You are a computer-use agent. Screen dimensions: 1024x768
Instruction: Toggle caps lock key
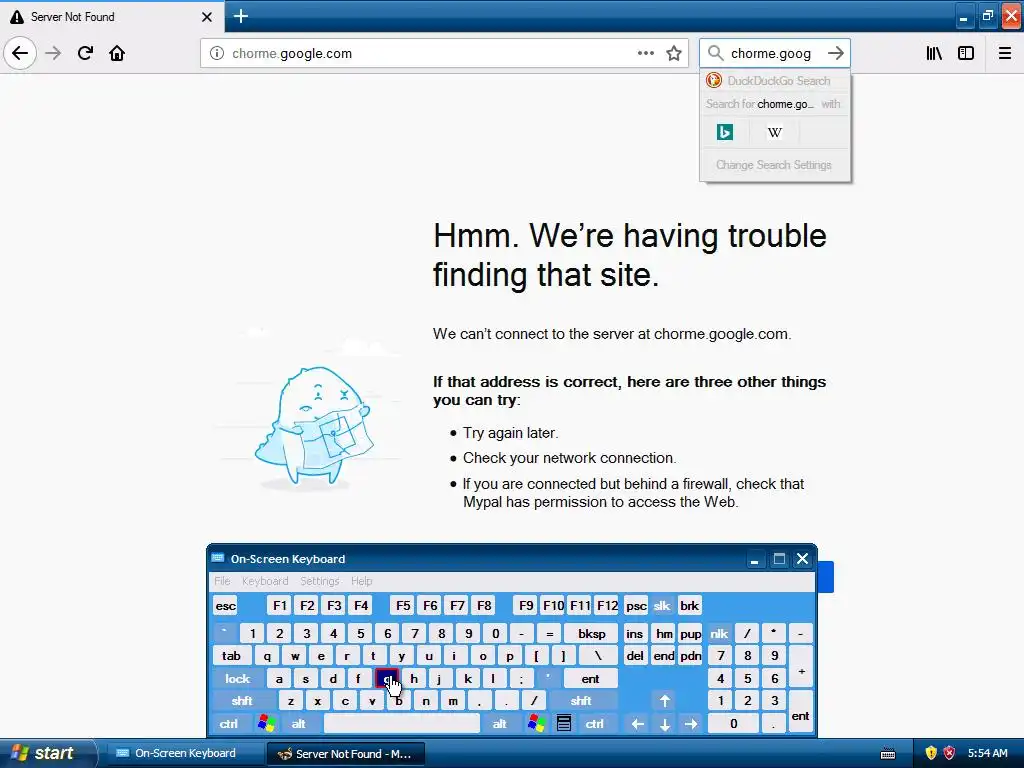click(x=238, y=679)
